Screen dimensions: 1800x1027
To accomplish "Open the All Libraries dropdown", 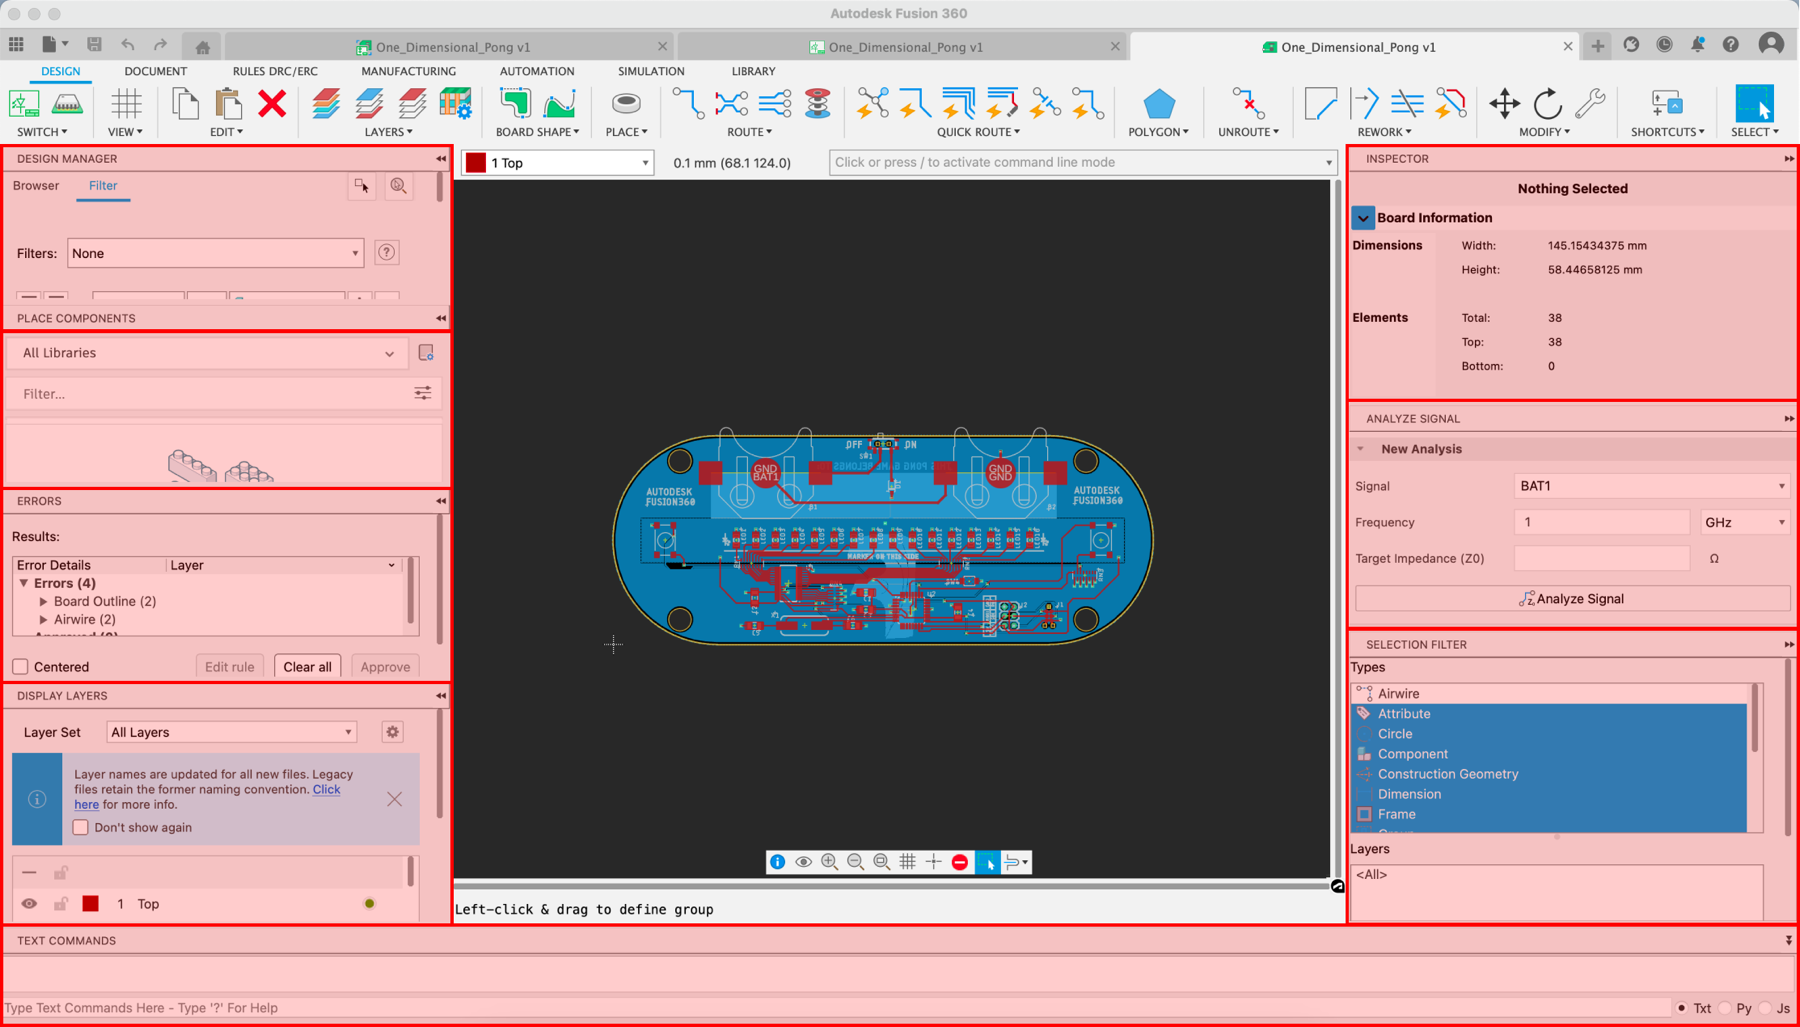I will [x=208, y=353].
